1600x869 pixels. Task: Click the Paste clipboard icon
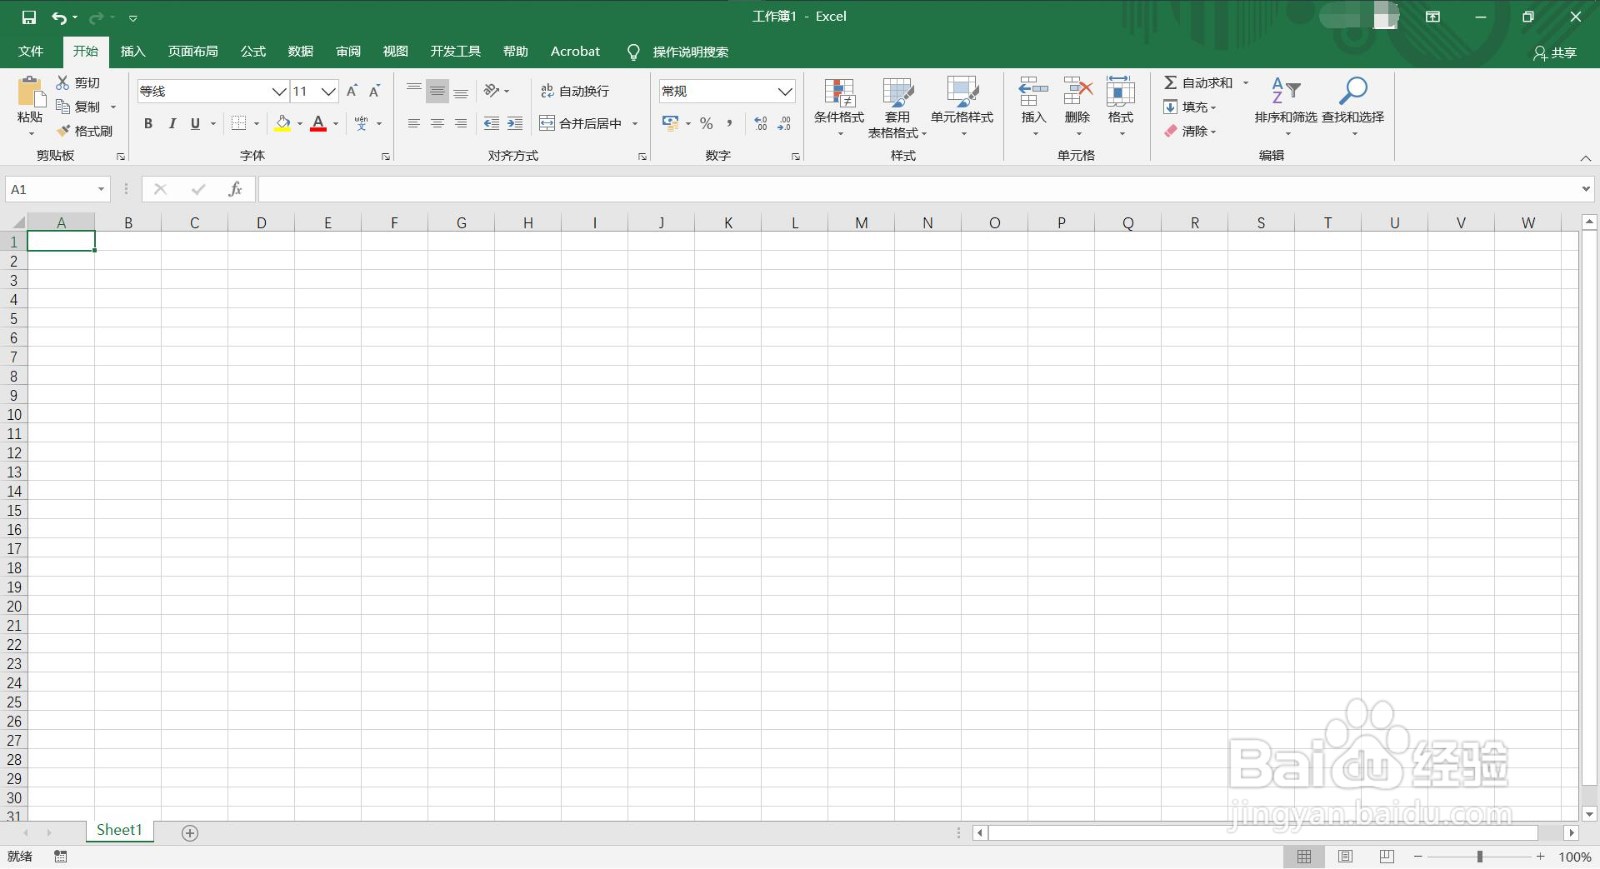click(30, 92)
